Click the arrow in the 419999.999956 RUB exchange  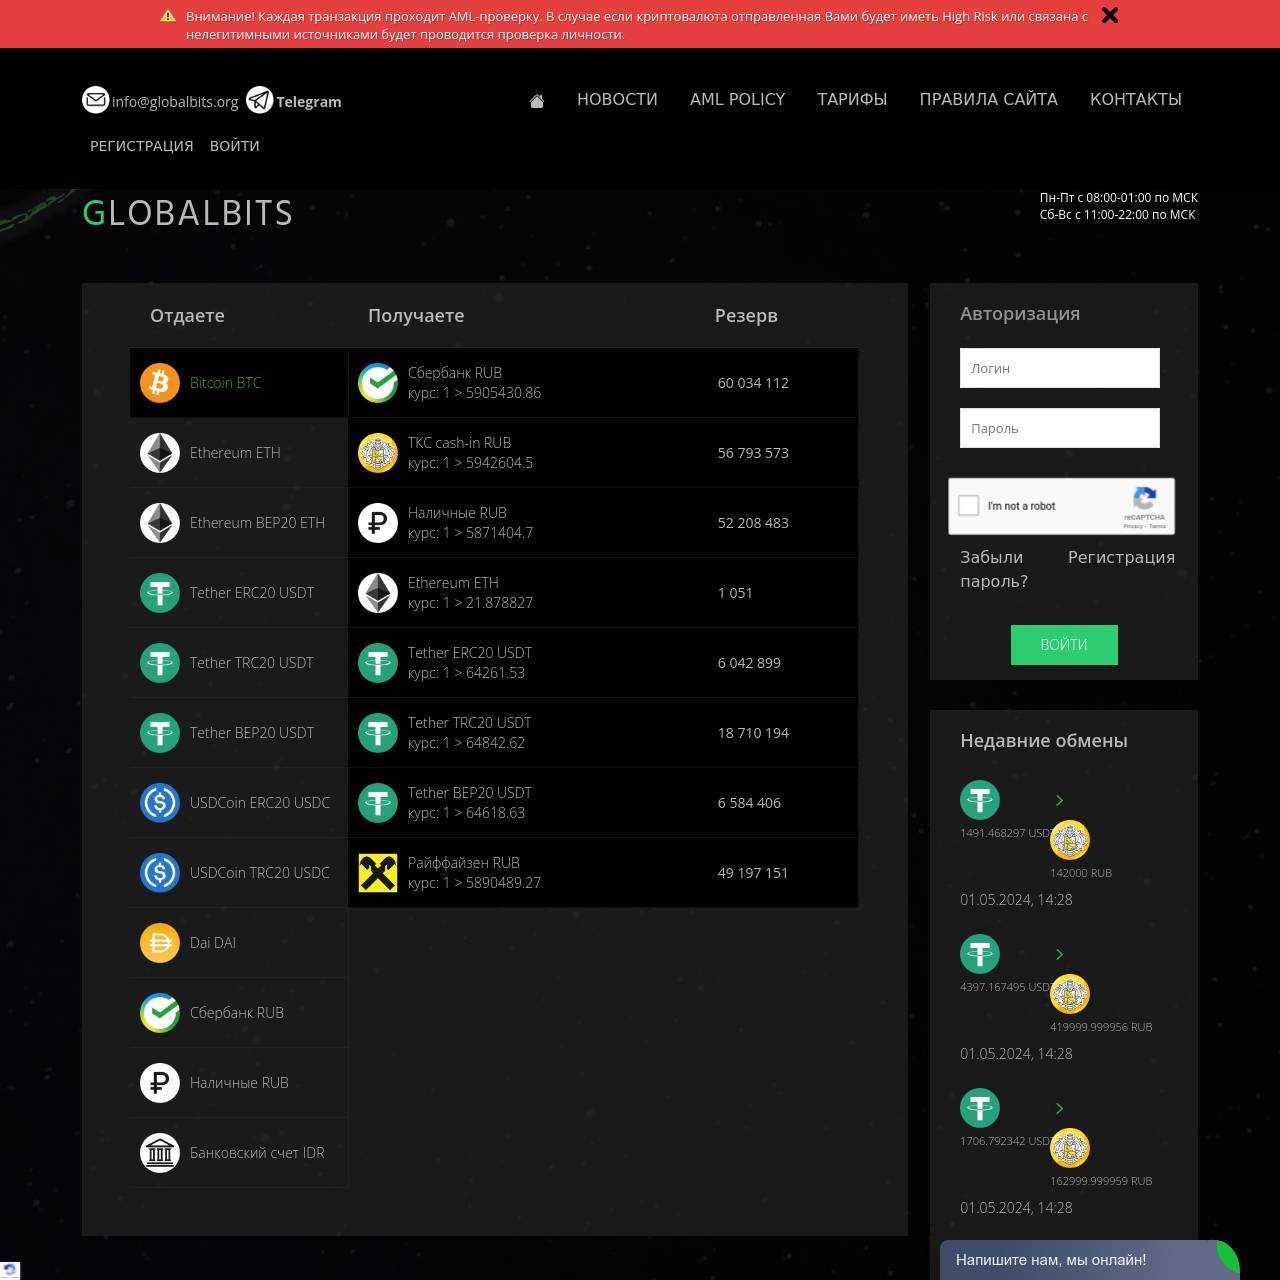pyautogui.click(x=1060, y=954)
